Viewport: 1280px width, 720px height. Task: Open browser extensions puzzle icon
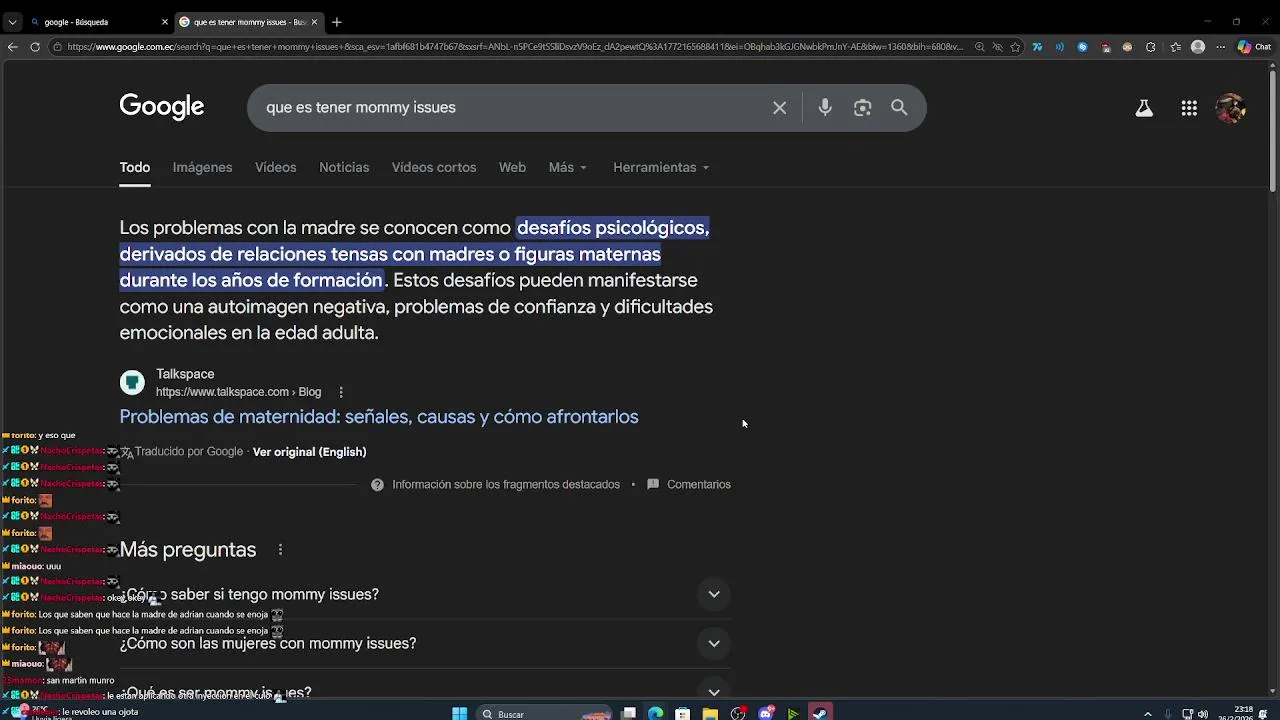pos(1150,47)
